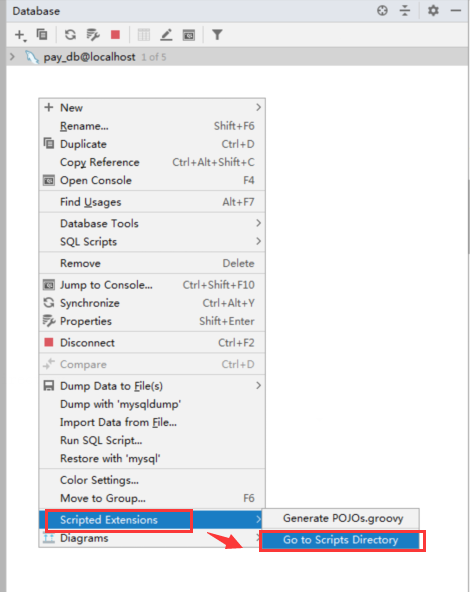Open the New submenu
Viewport: 470px width, 592px height.
click(152, 108)
